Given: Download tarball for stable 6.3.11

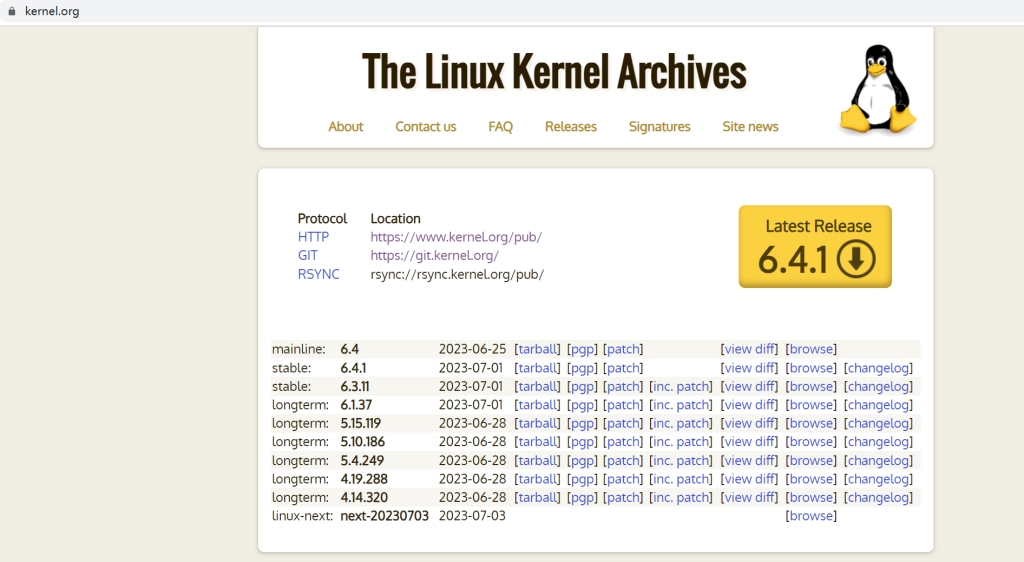Looking at the screenshot, I should coord(537,386).
